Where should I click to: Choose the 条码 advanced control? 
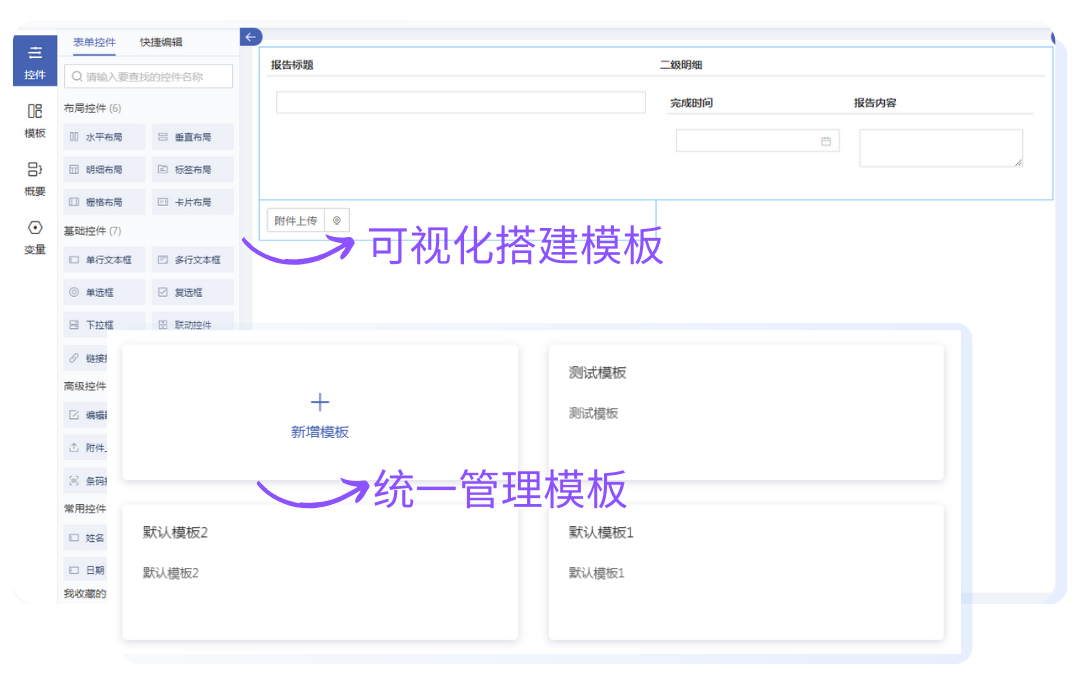click(85, 480)
